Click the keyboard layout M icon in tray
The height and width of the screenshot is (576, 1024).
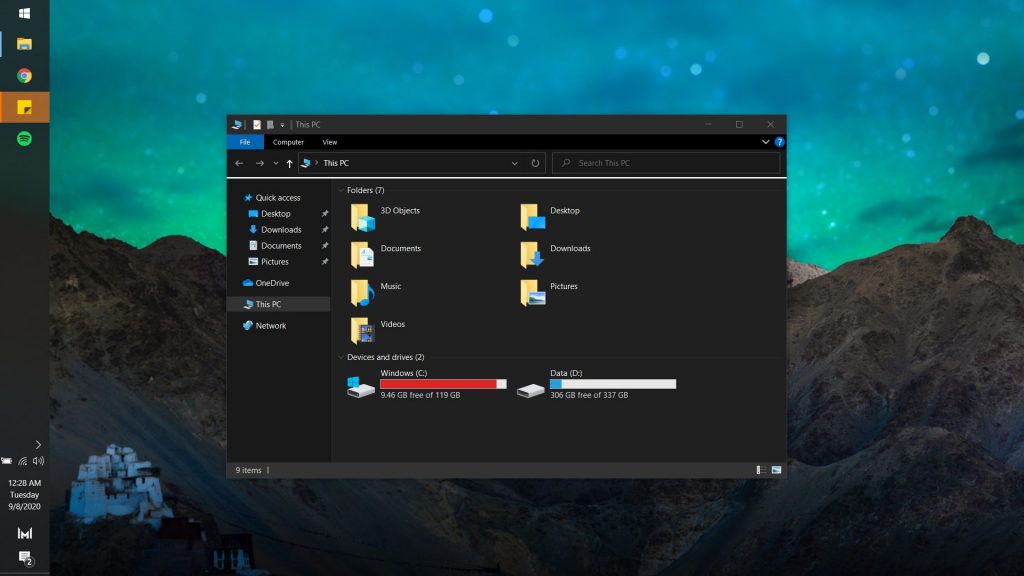pos(25,534)
